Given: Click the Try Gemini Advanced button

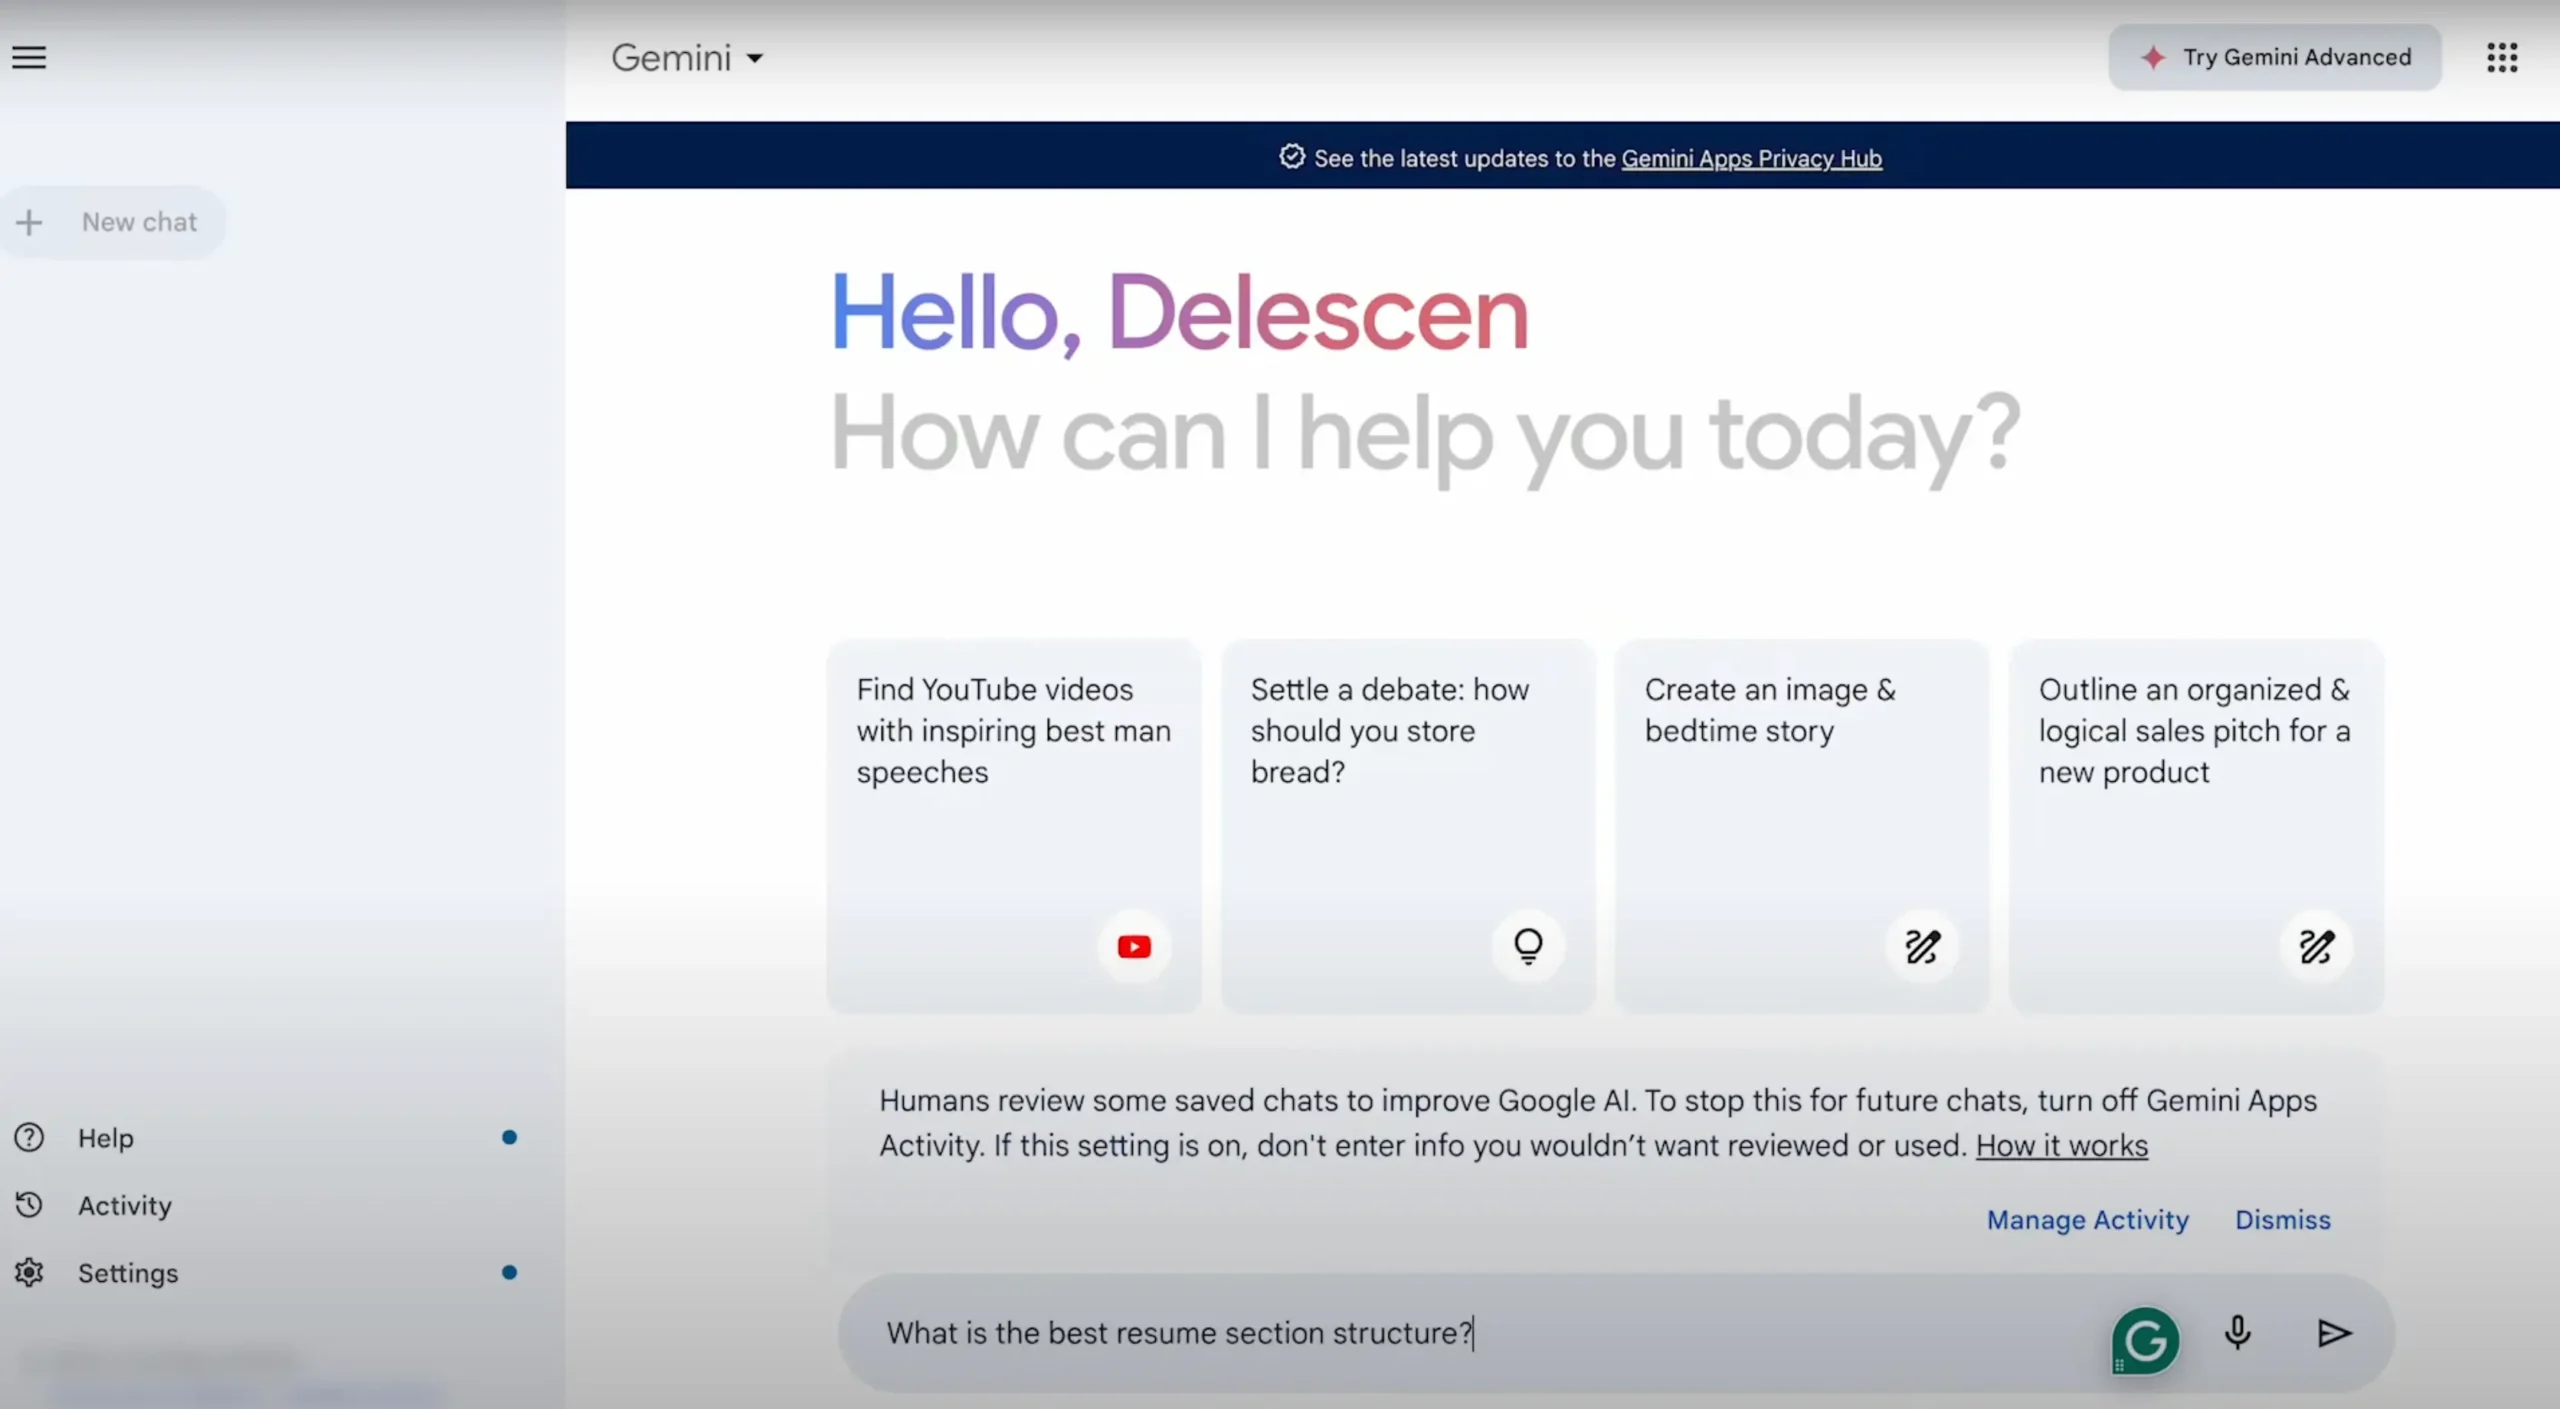Looking at the screenshot, I should (x=2275, y=57).
